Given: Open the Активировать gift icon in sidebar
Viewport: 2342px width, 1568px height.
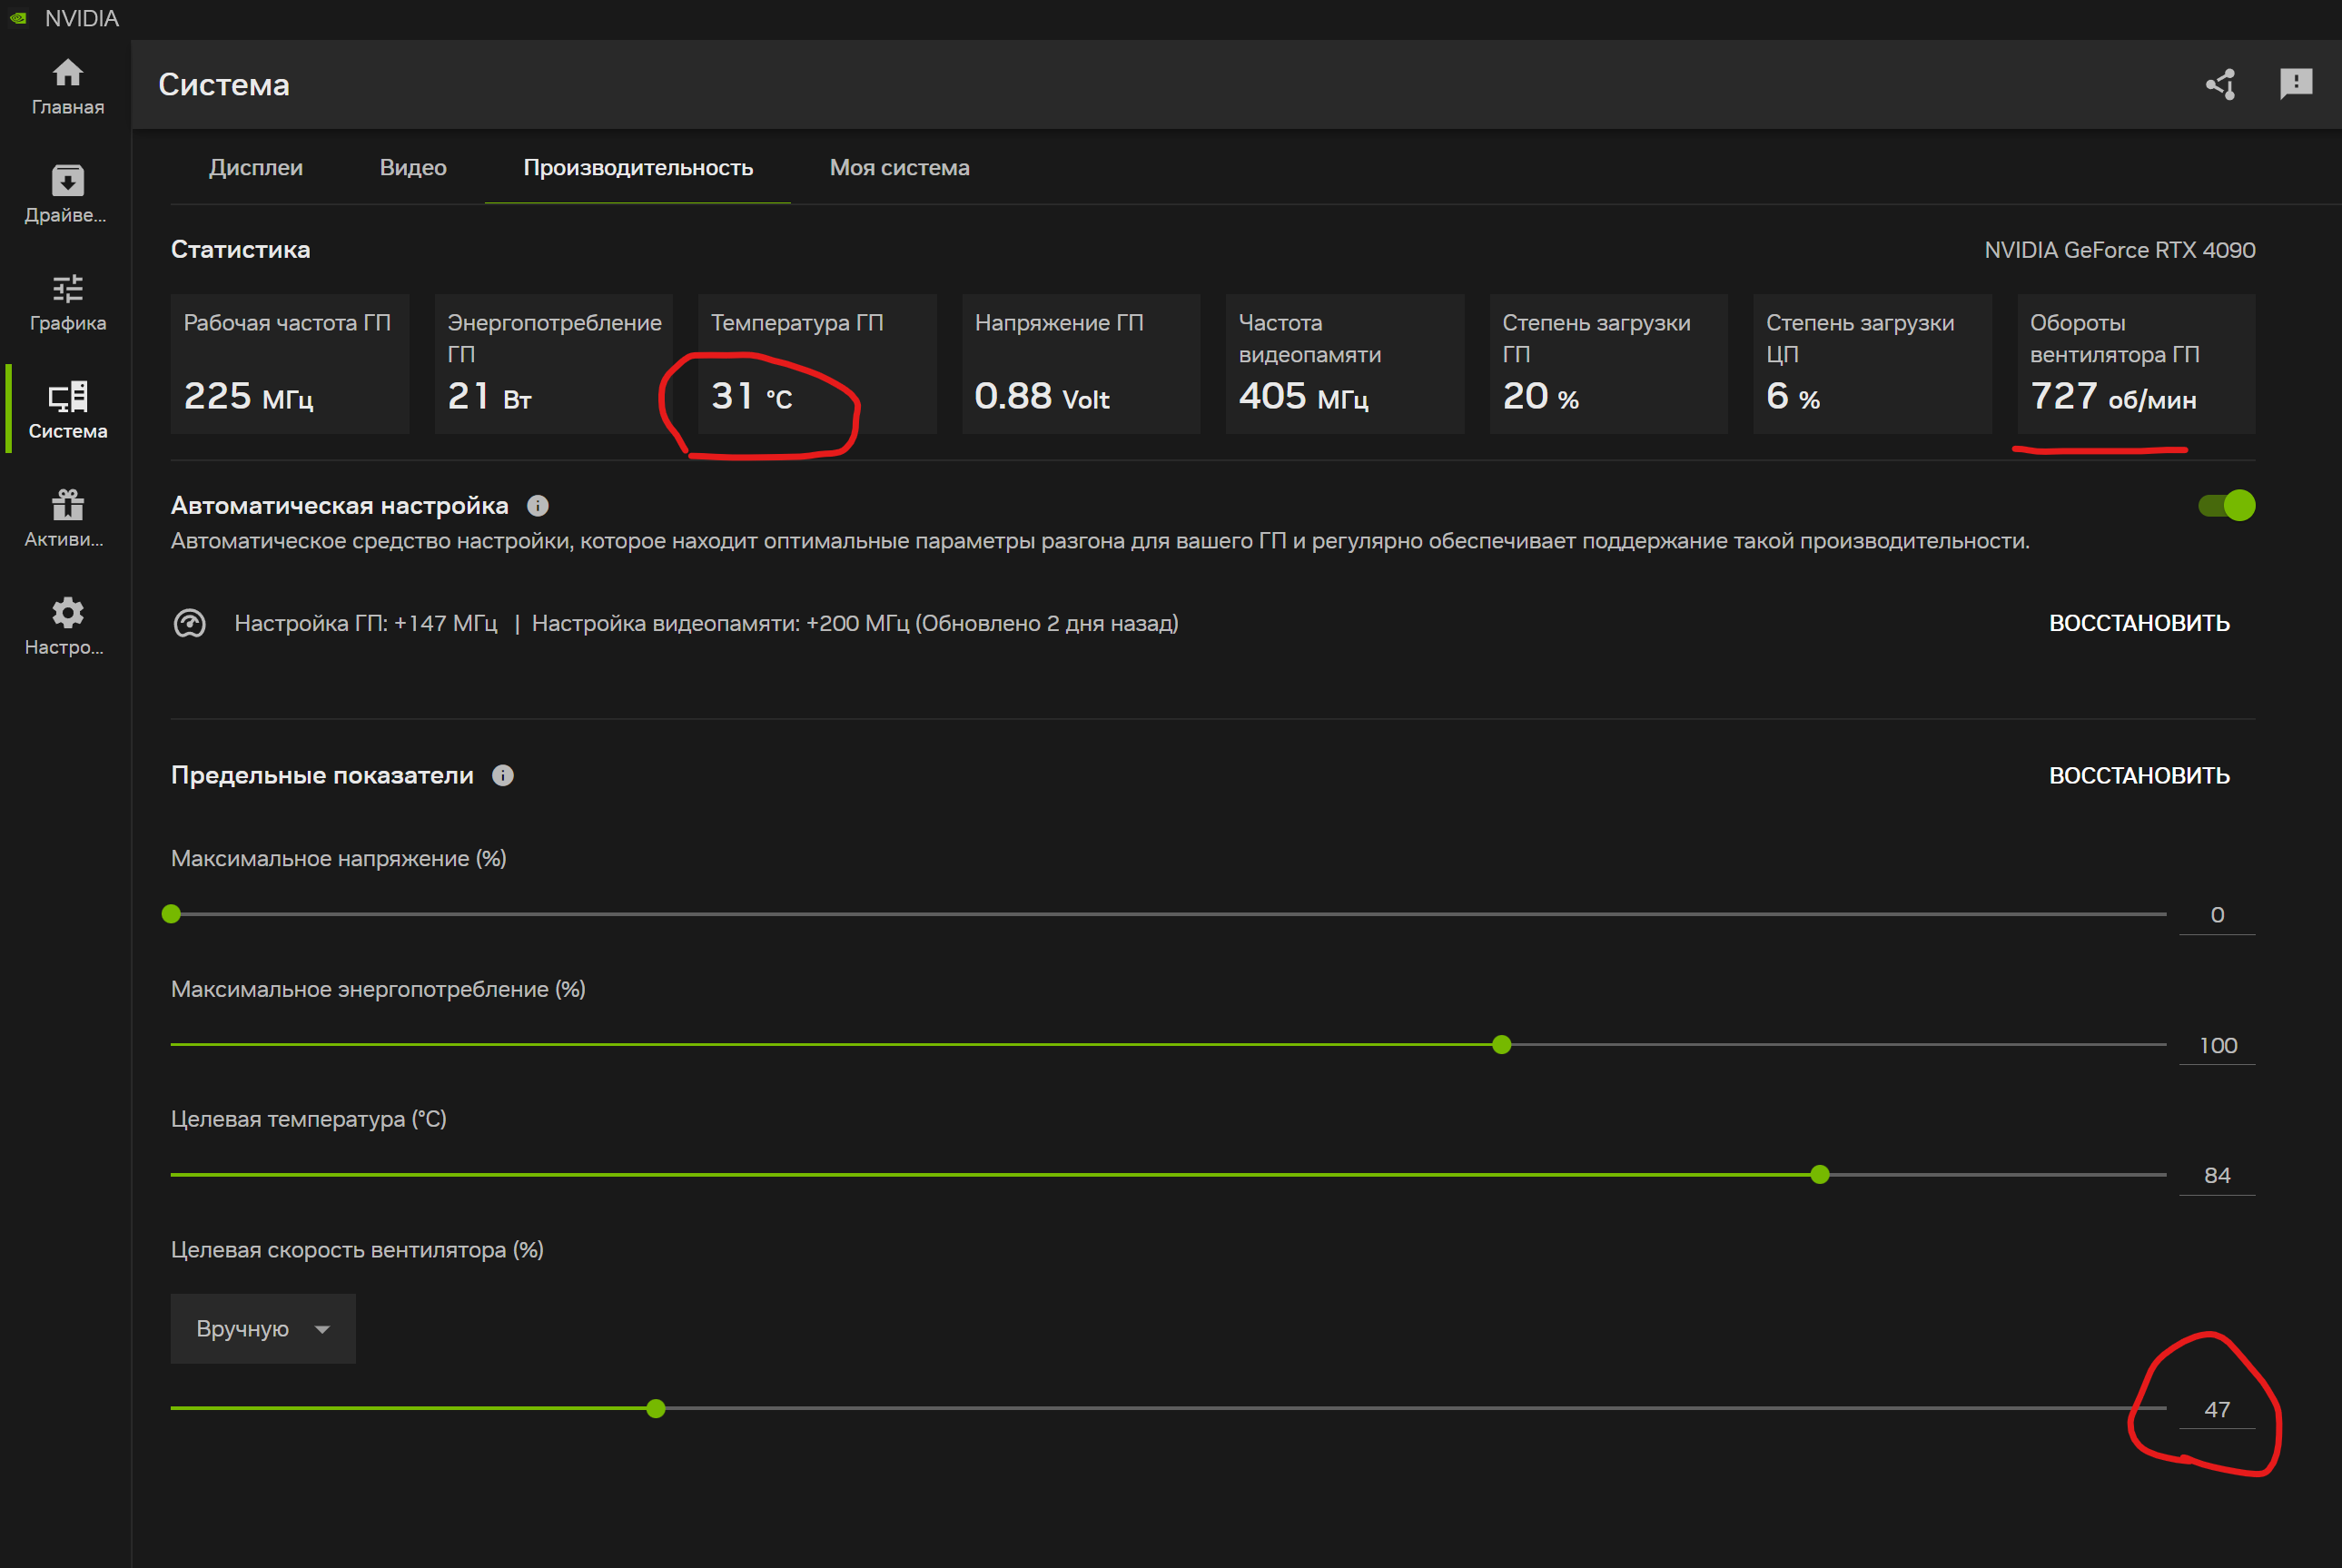Looking at the screenshot, I should click(x=67, y=504).
